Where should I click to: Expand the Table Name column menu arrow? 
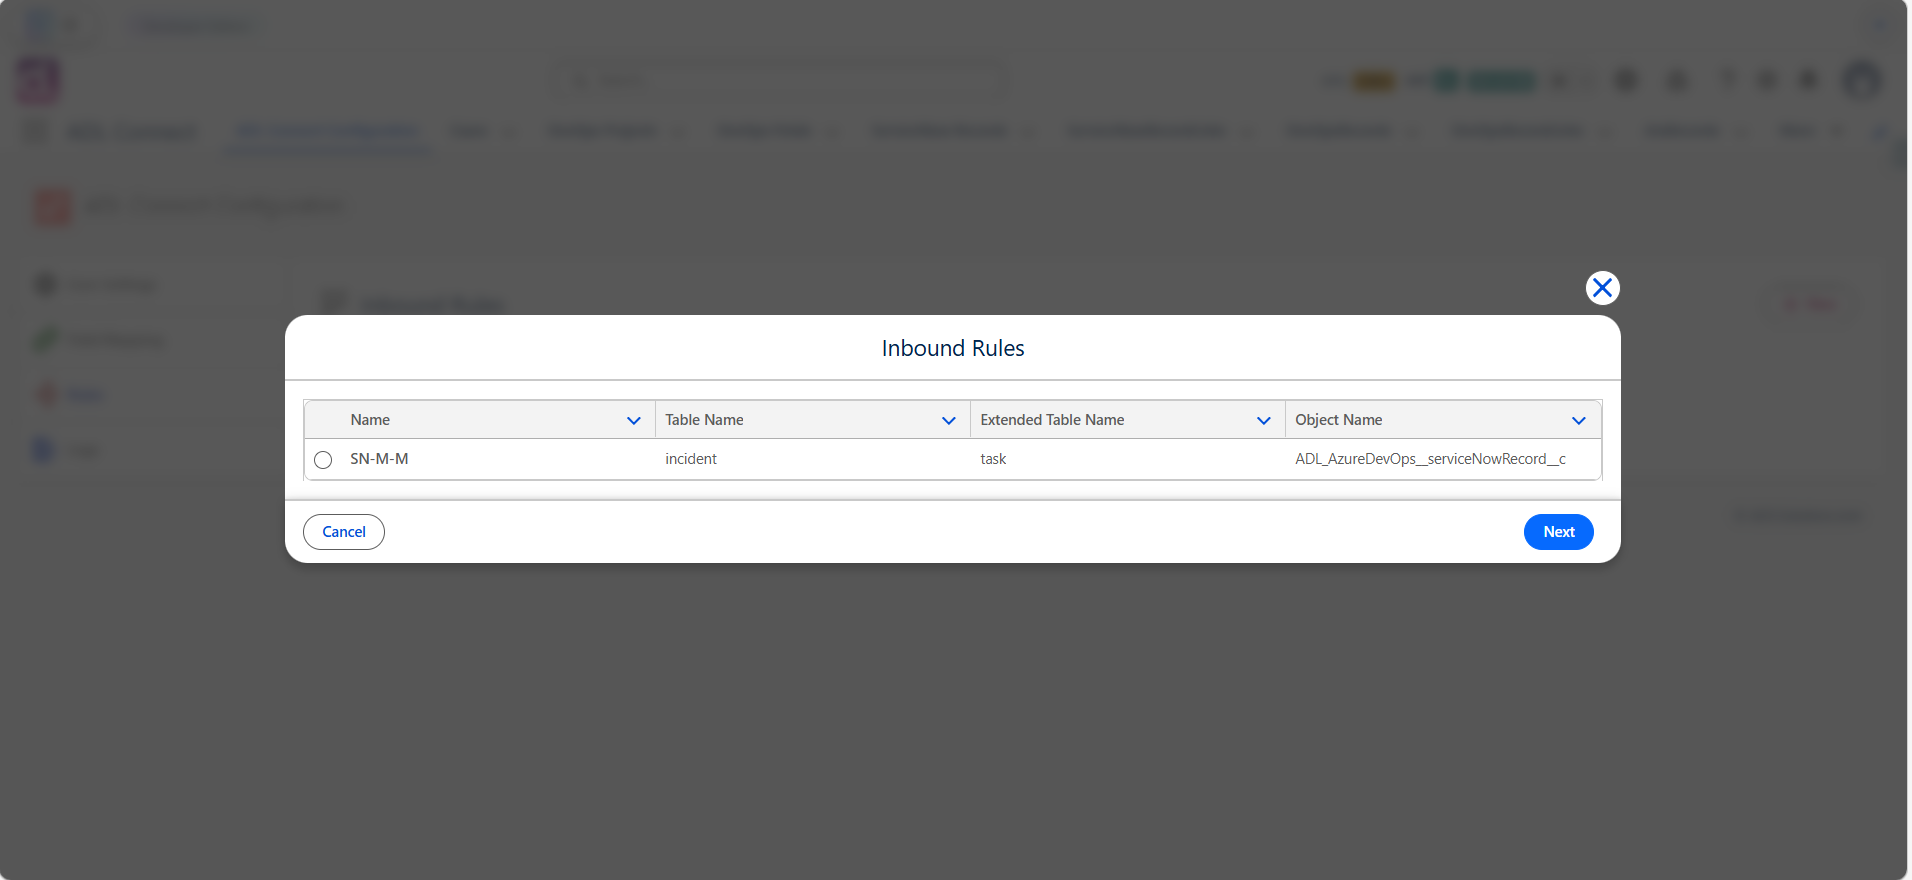coord(949,420)
